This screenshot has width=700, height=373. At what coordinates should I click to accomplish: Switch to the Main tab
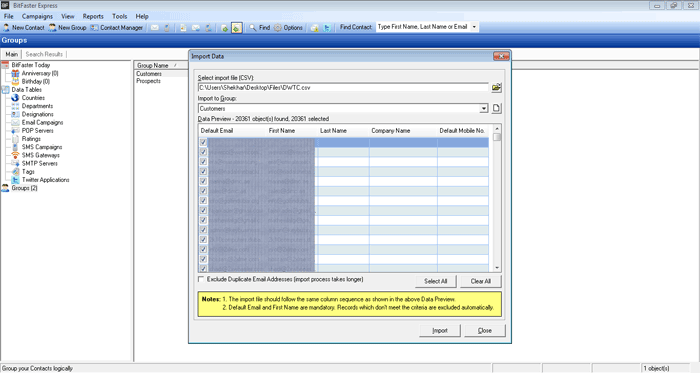pos(12,54)
